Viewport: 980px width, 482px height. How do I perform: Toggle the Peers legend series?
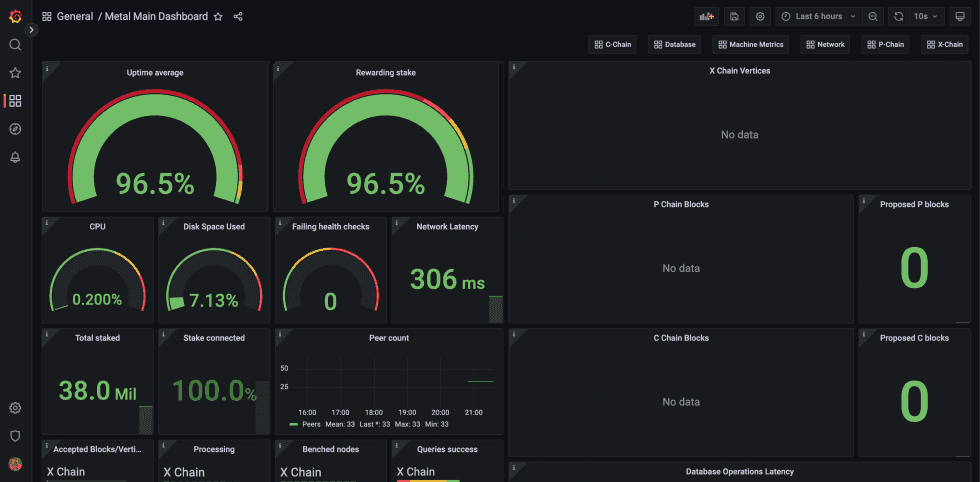tap(307, 424)
